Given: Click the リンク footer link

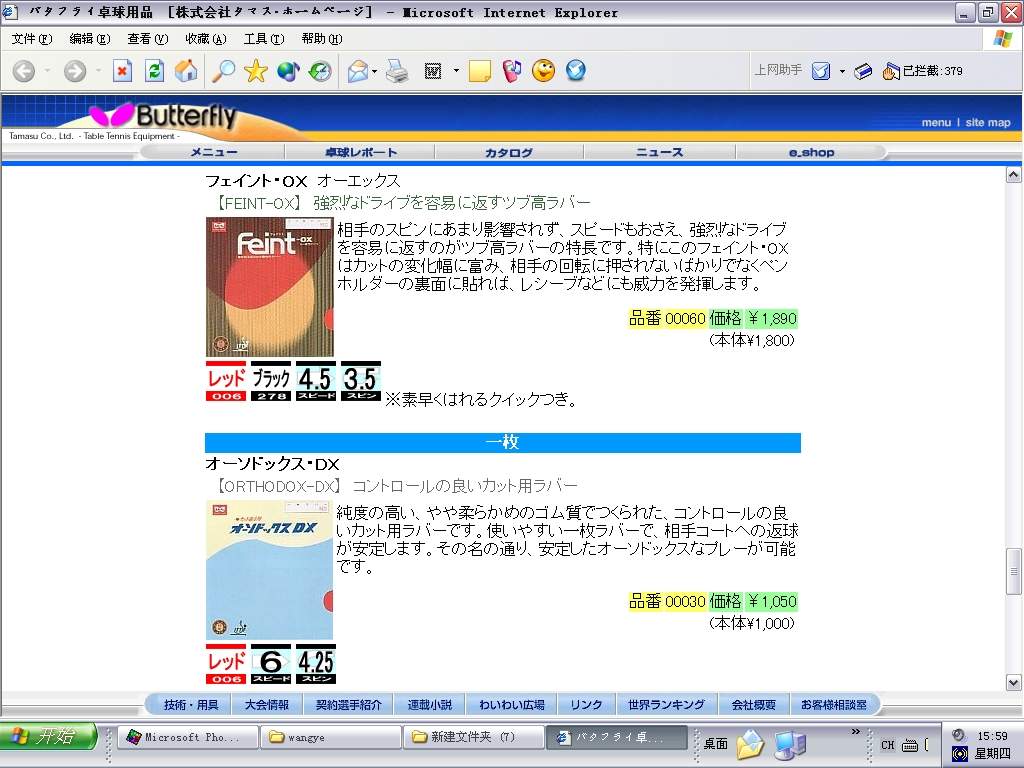Looking at the screenshot, I should click(586, 705).
